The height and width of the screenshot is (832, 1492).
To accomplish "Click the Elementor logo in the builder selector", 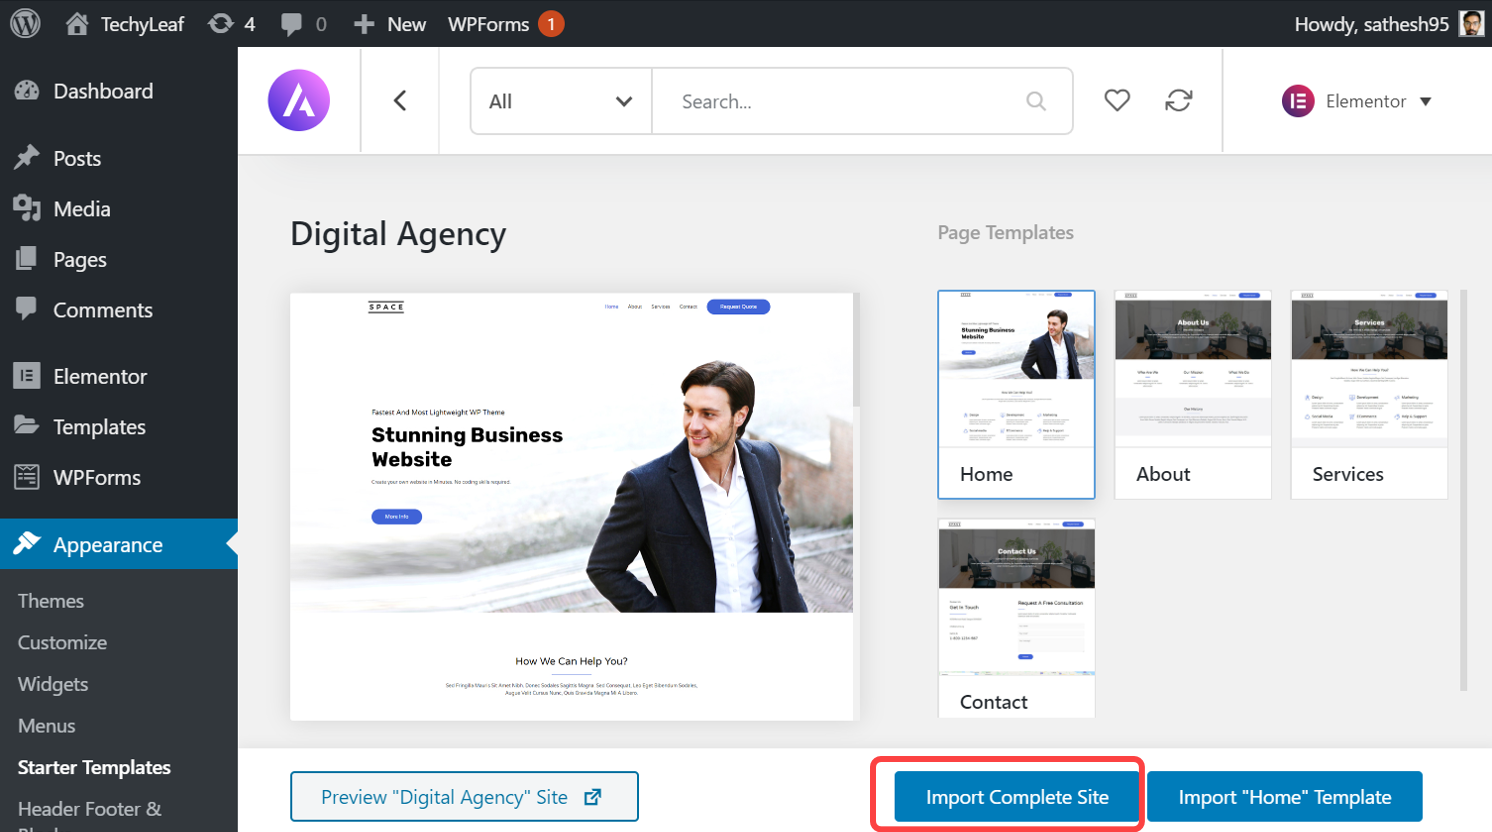I will tap(1298, 101).
